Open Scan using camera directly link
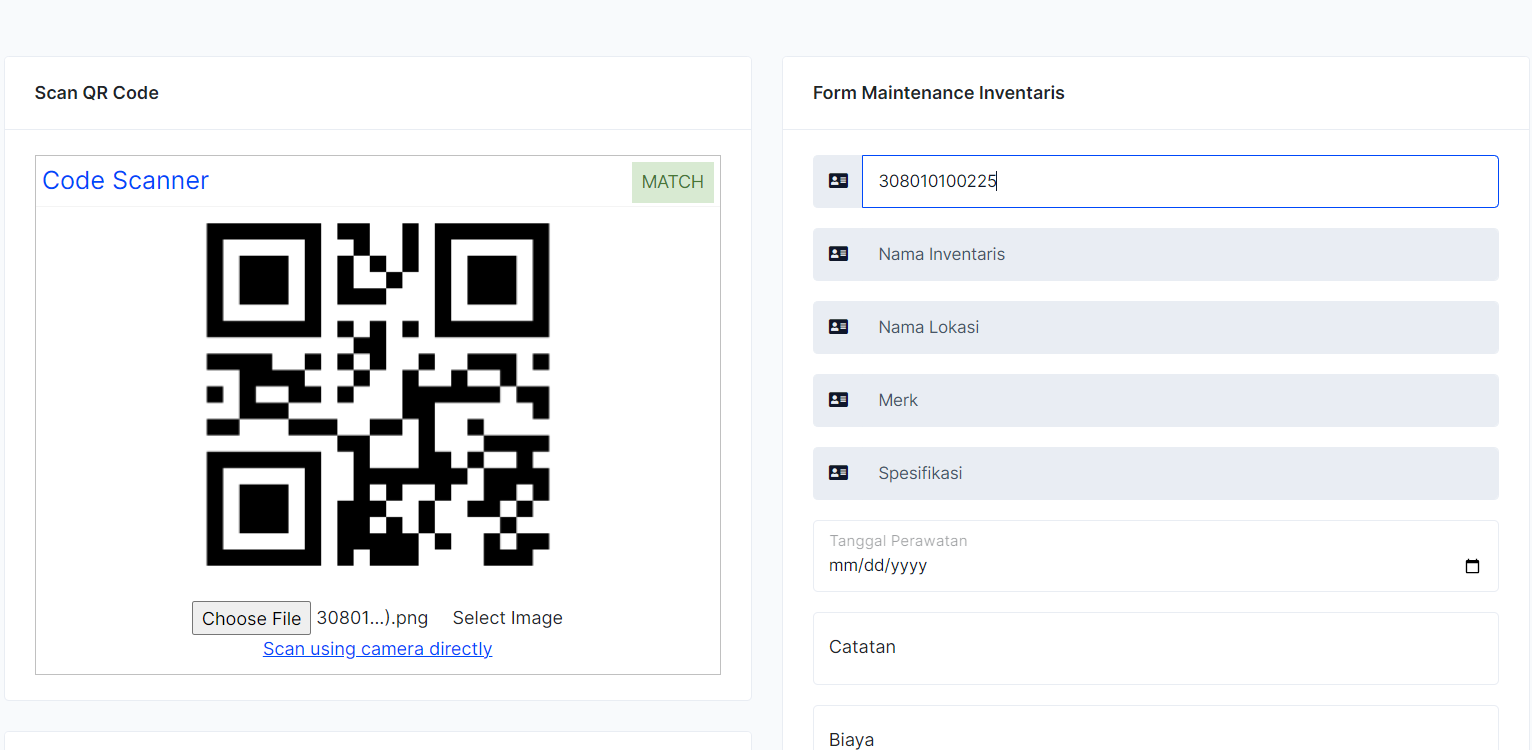This screenshot has height=750, width=1532. pos(377,649)
